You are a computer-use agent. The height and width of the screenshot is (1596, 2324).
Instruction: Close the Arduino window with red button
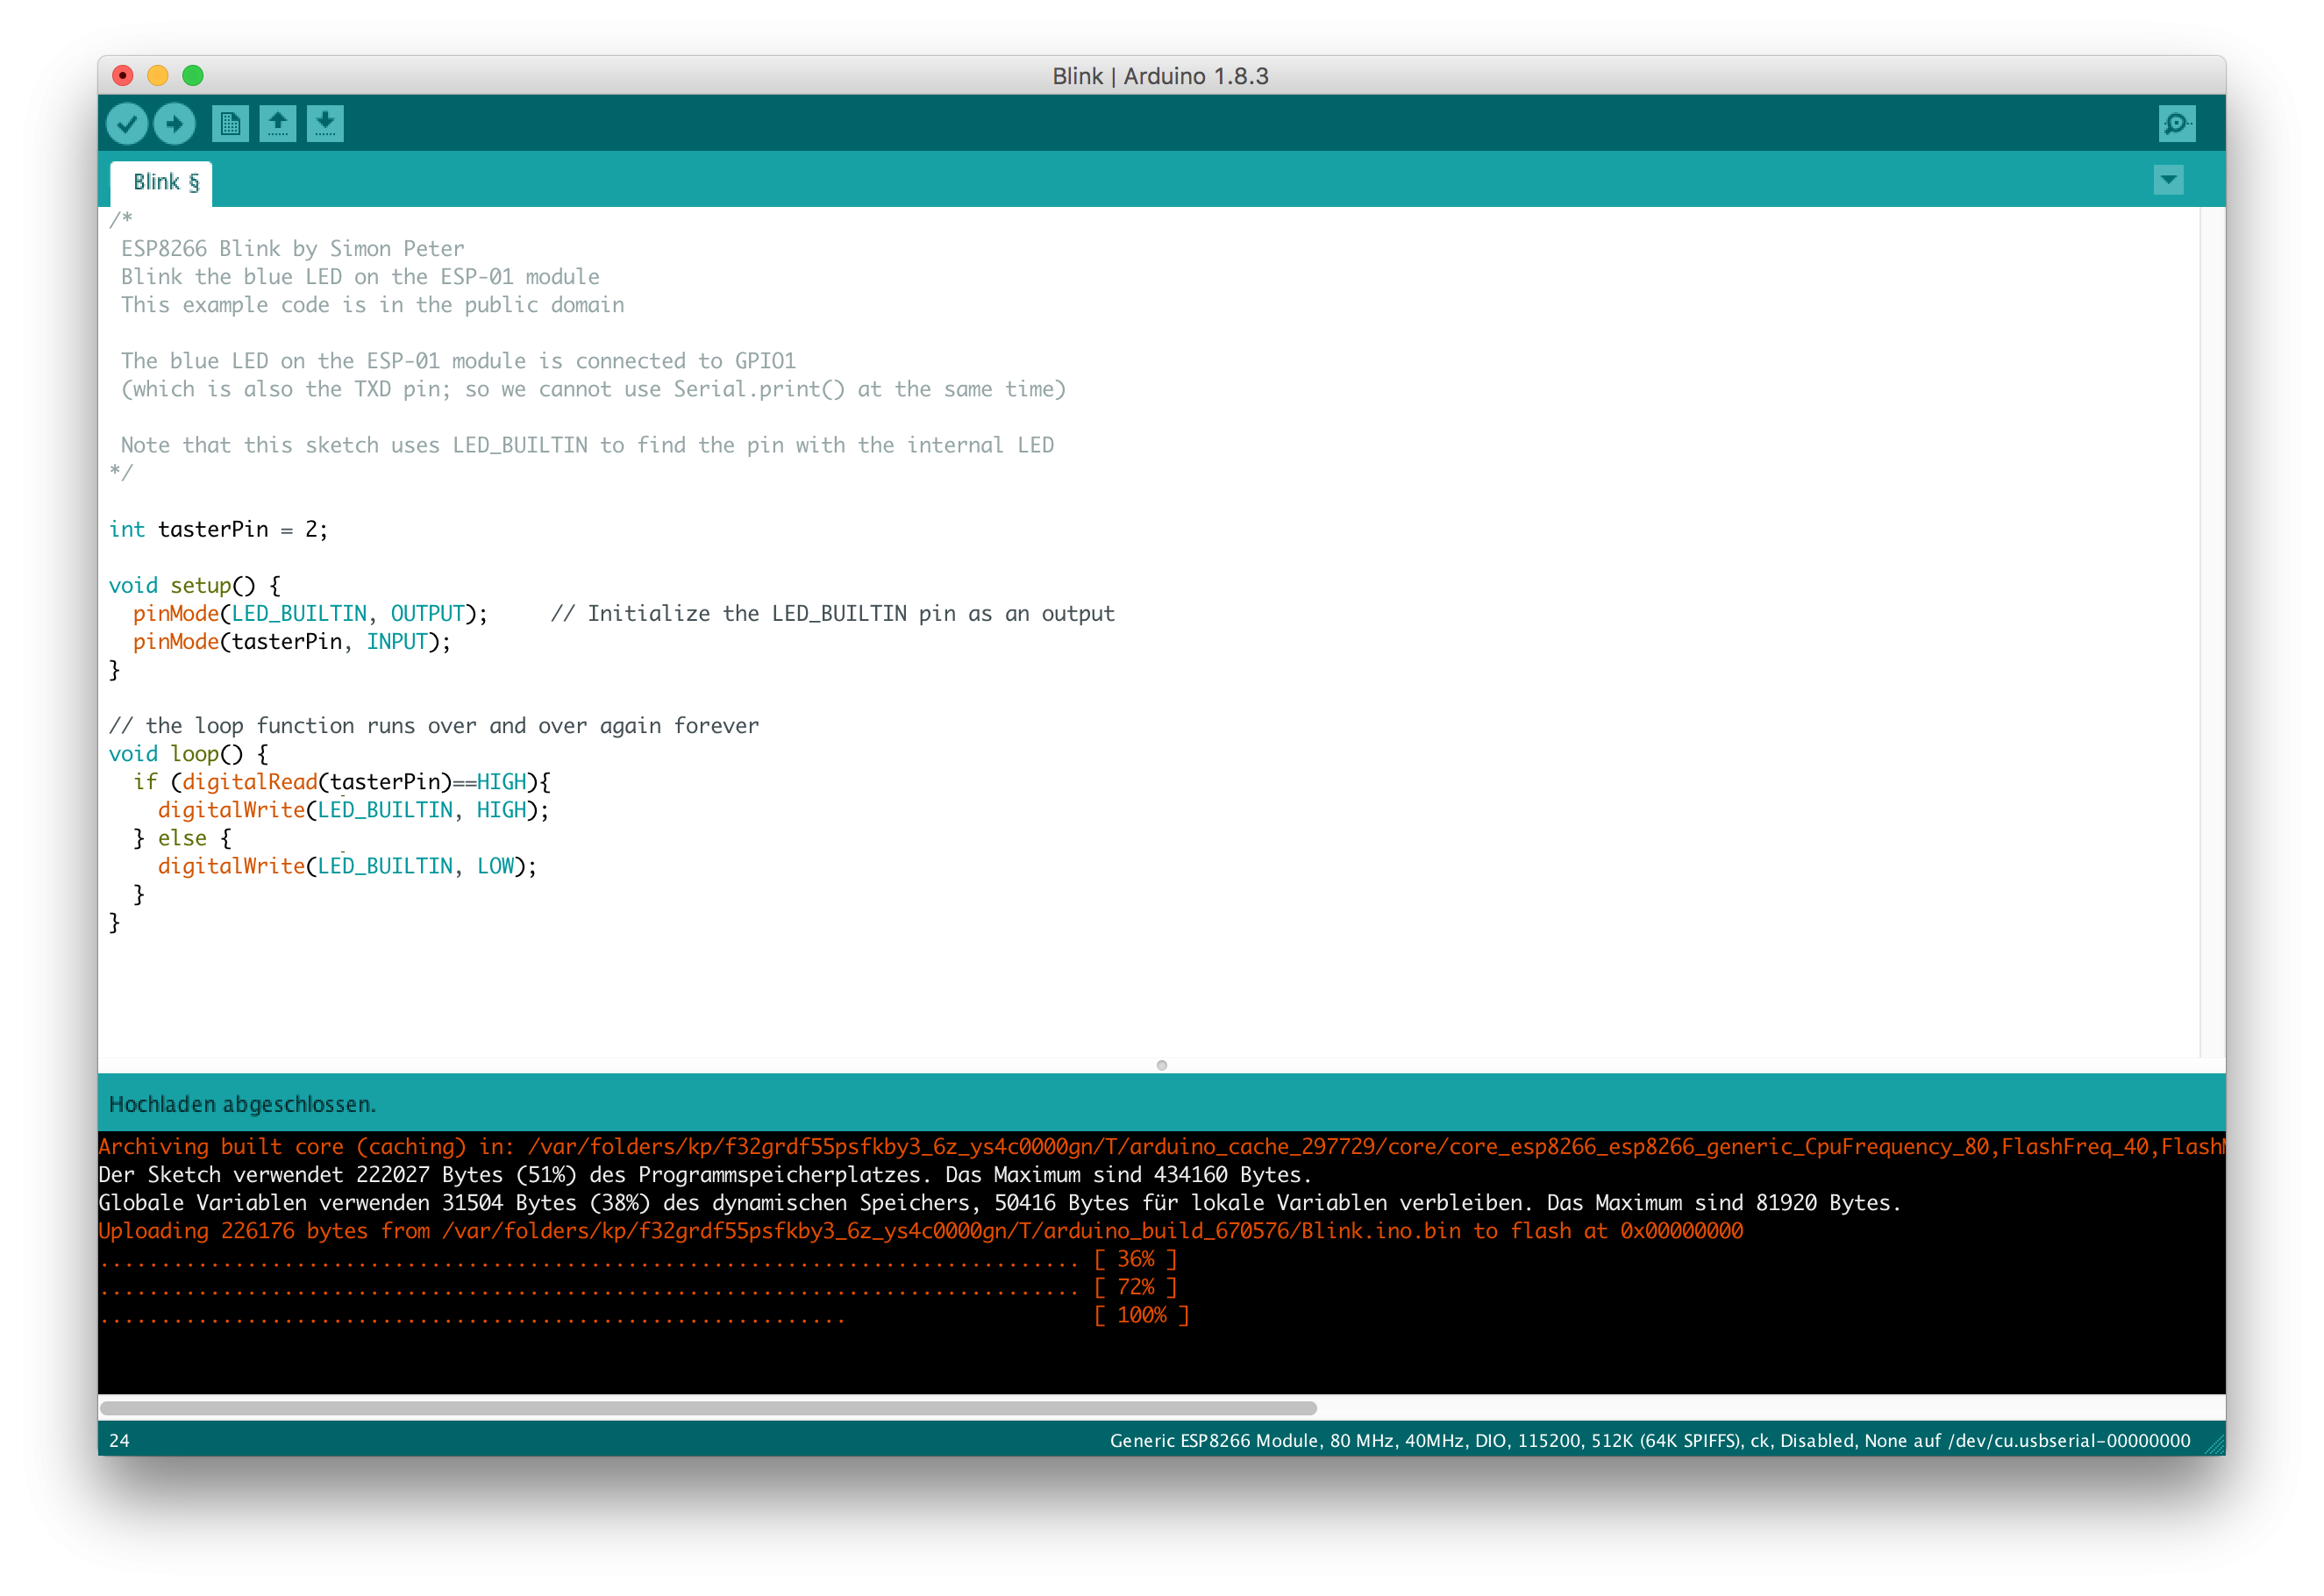pyautogui.click(x=123, y=76)
